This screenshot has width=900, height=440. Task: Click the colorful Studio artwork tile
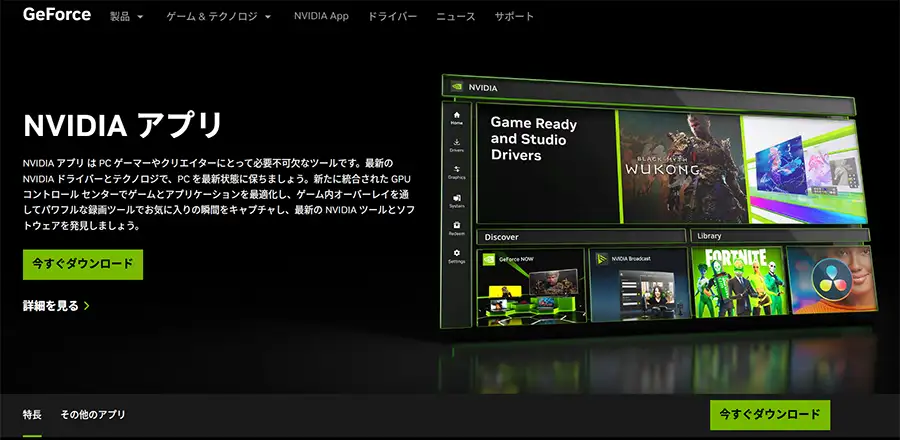[x=804, y=169]
